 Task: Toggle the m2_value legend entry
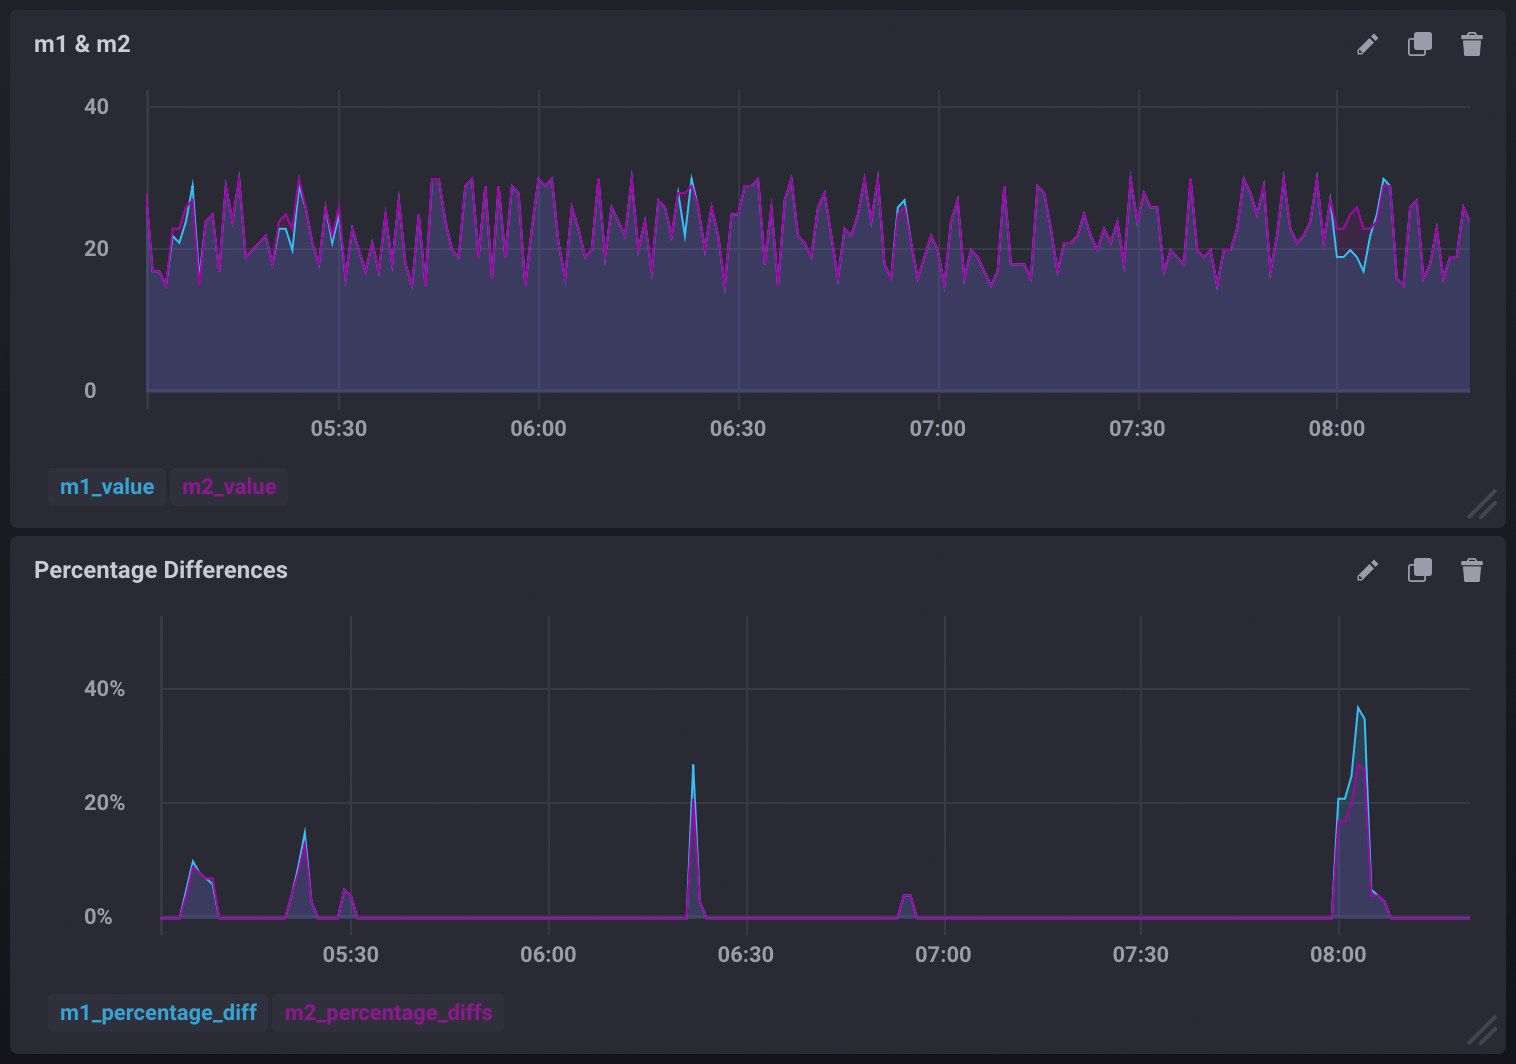[x=229, y=487]
